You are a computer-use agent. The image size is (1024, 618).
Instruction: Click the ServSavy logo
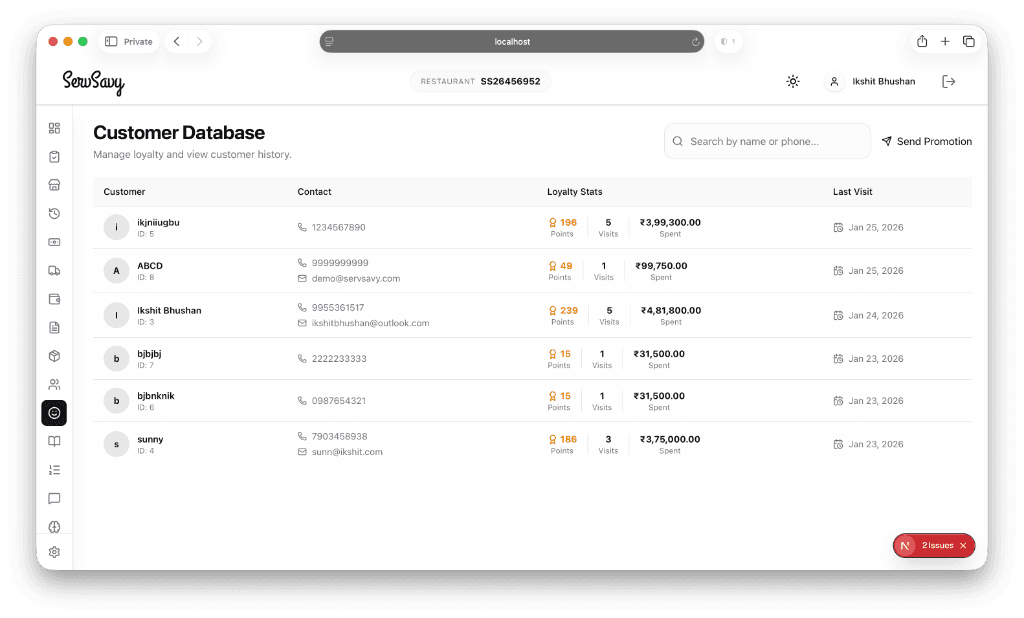point(93,82)
